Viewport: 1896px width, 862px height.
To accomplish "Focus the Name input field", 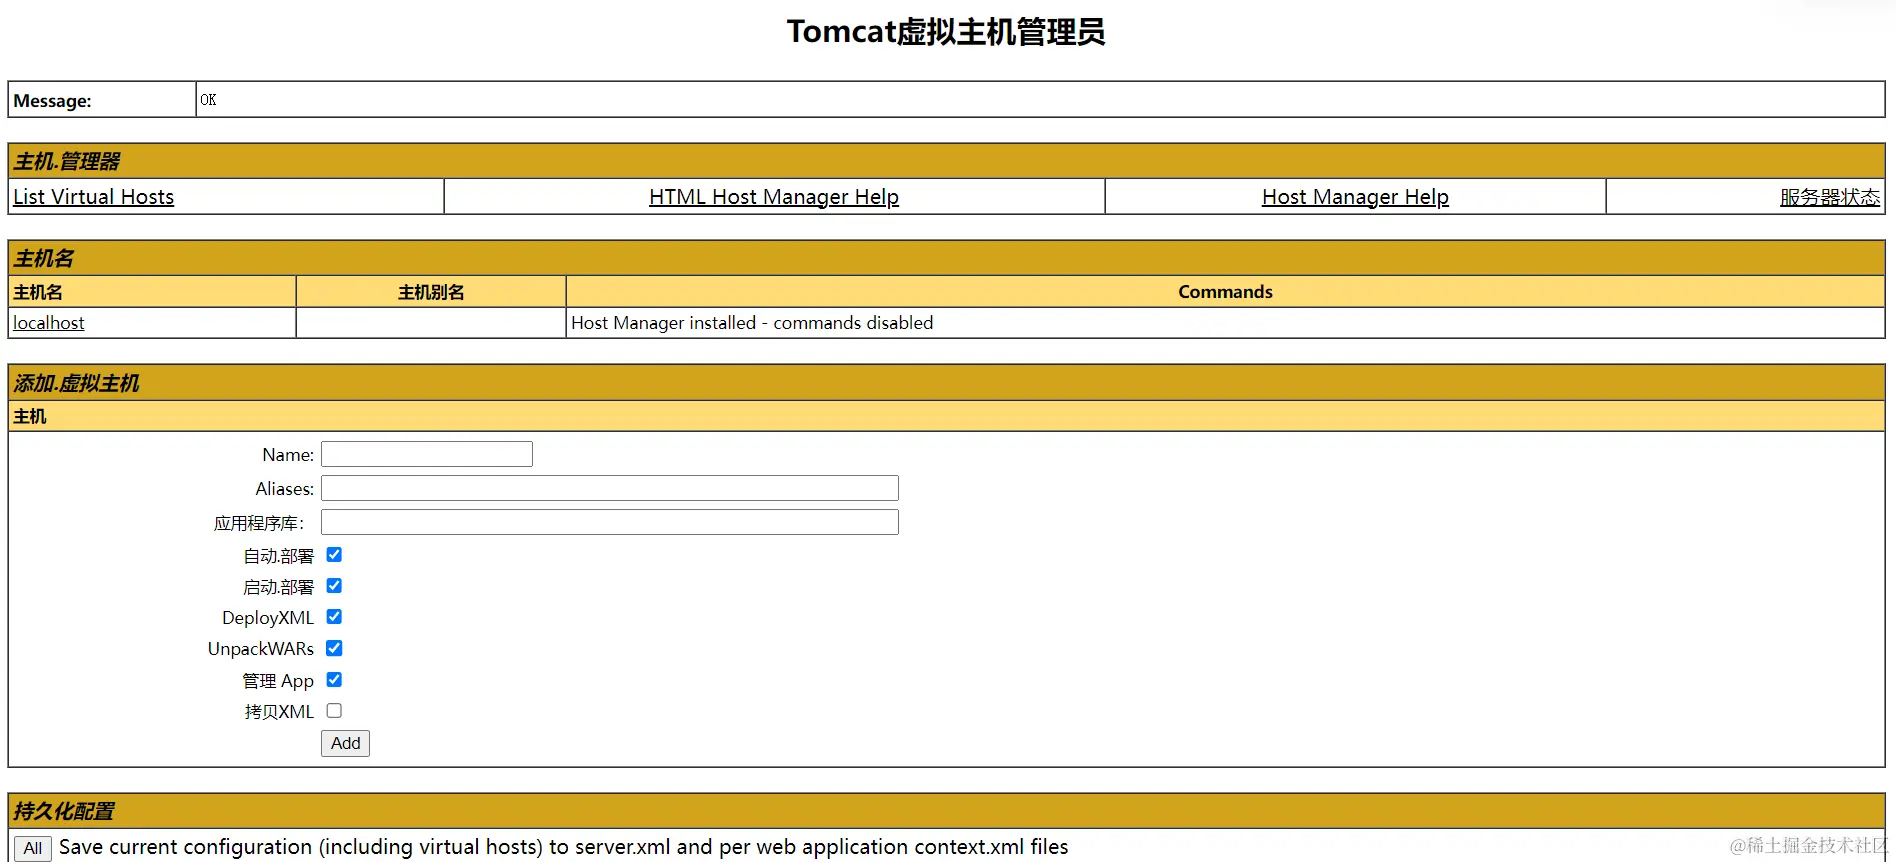I will 427,454.
